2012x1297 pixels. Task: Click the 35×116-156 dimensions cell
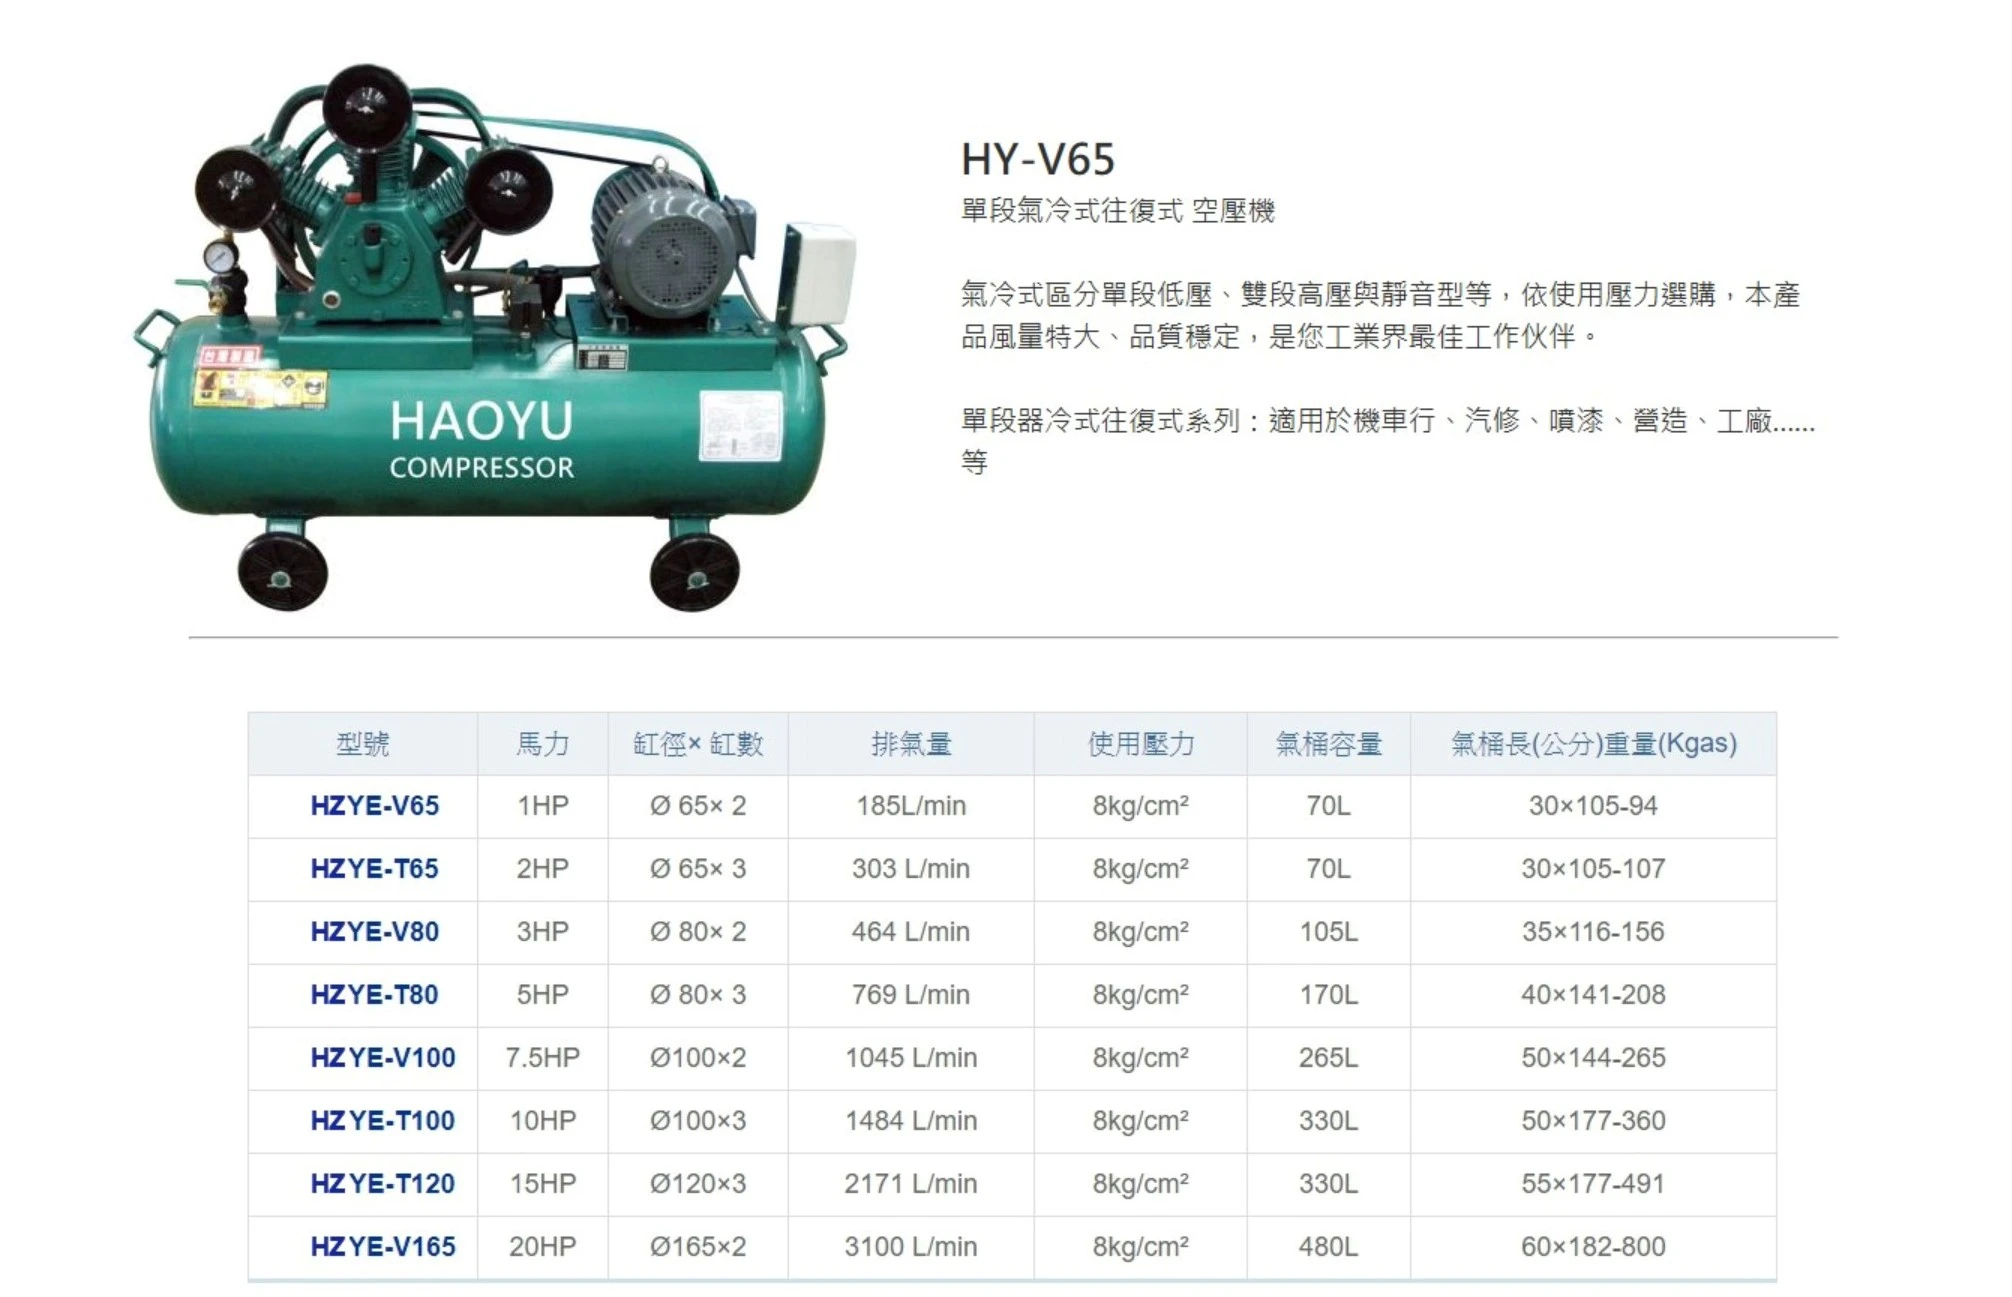click(x=1593, y=932)
